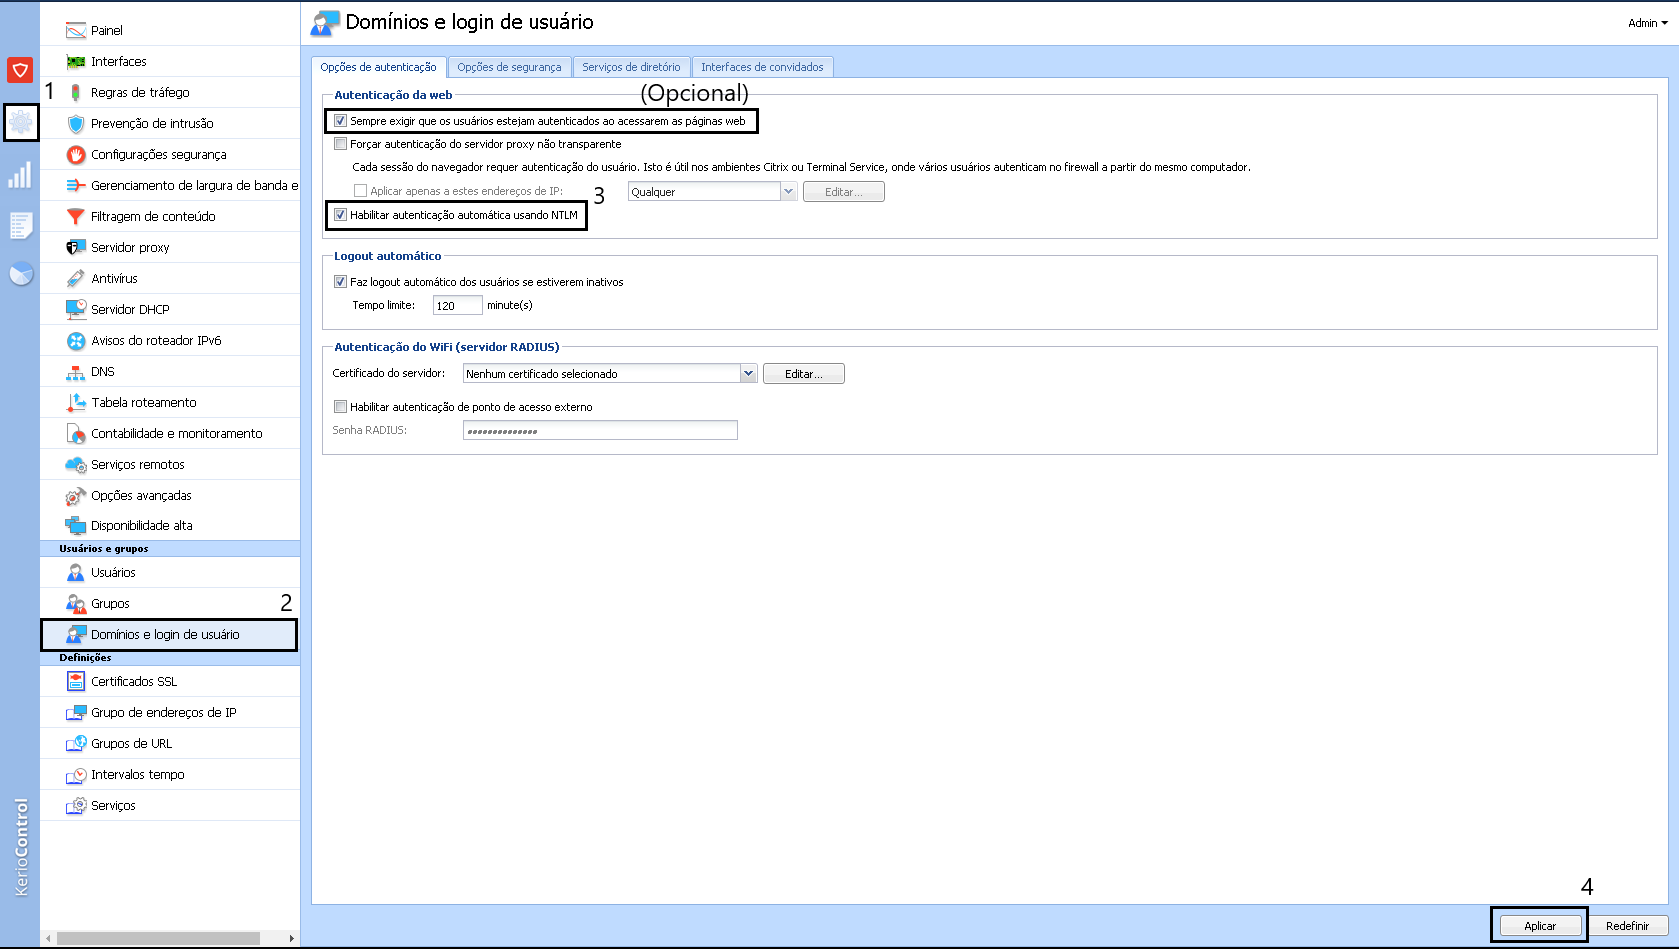Open Filtragem de conteúdo funnel icon
This screenshot has width=1679, height=949.
[x=75, y=216]
